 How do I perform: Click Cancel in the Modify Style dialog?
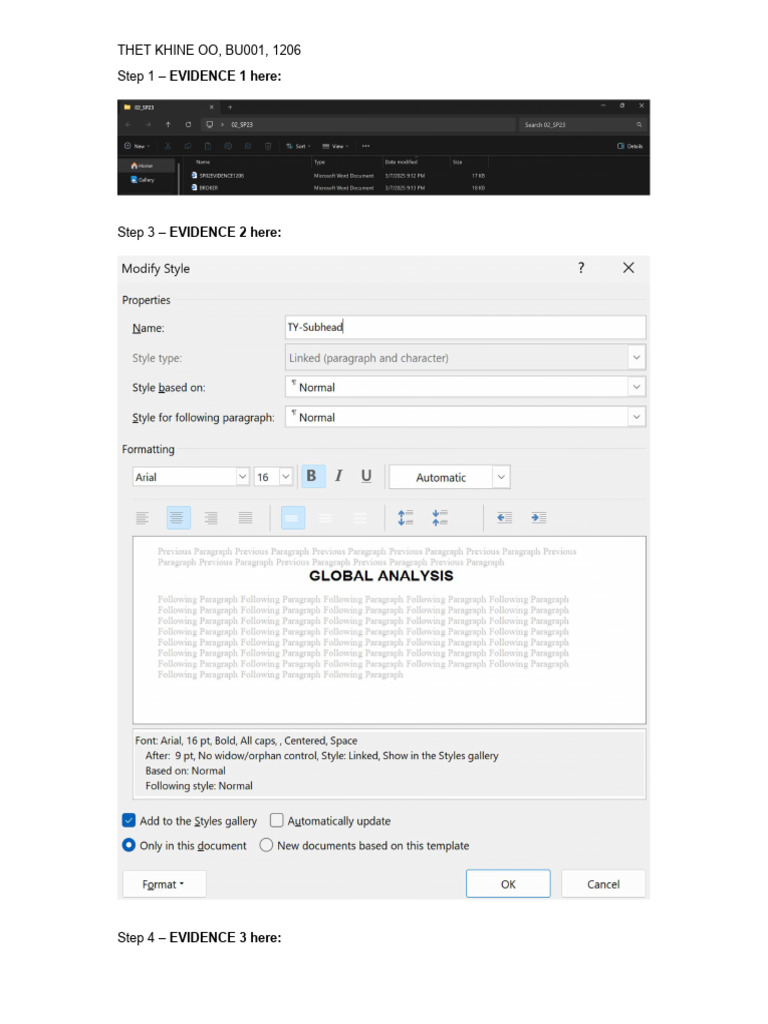[x=603, y=884]
